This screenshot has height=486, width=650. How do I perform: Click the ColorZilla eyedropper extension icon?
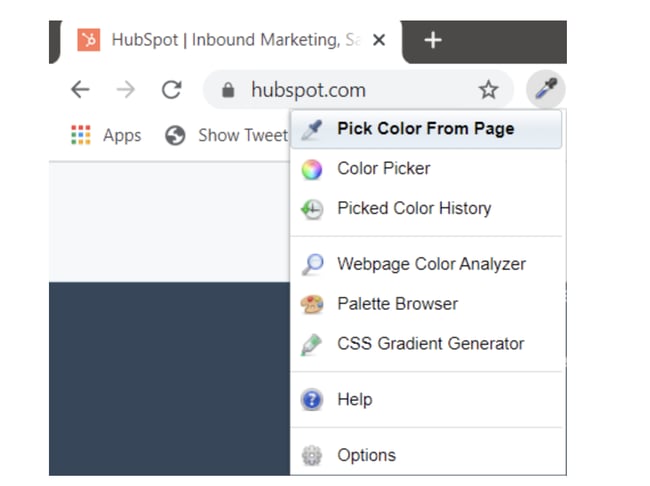click(x=545, y=90)
